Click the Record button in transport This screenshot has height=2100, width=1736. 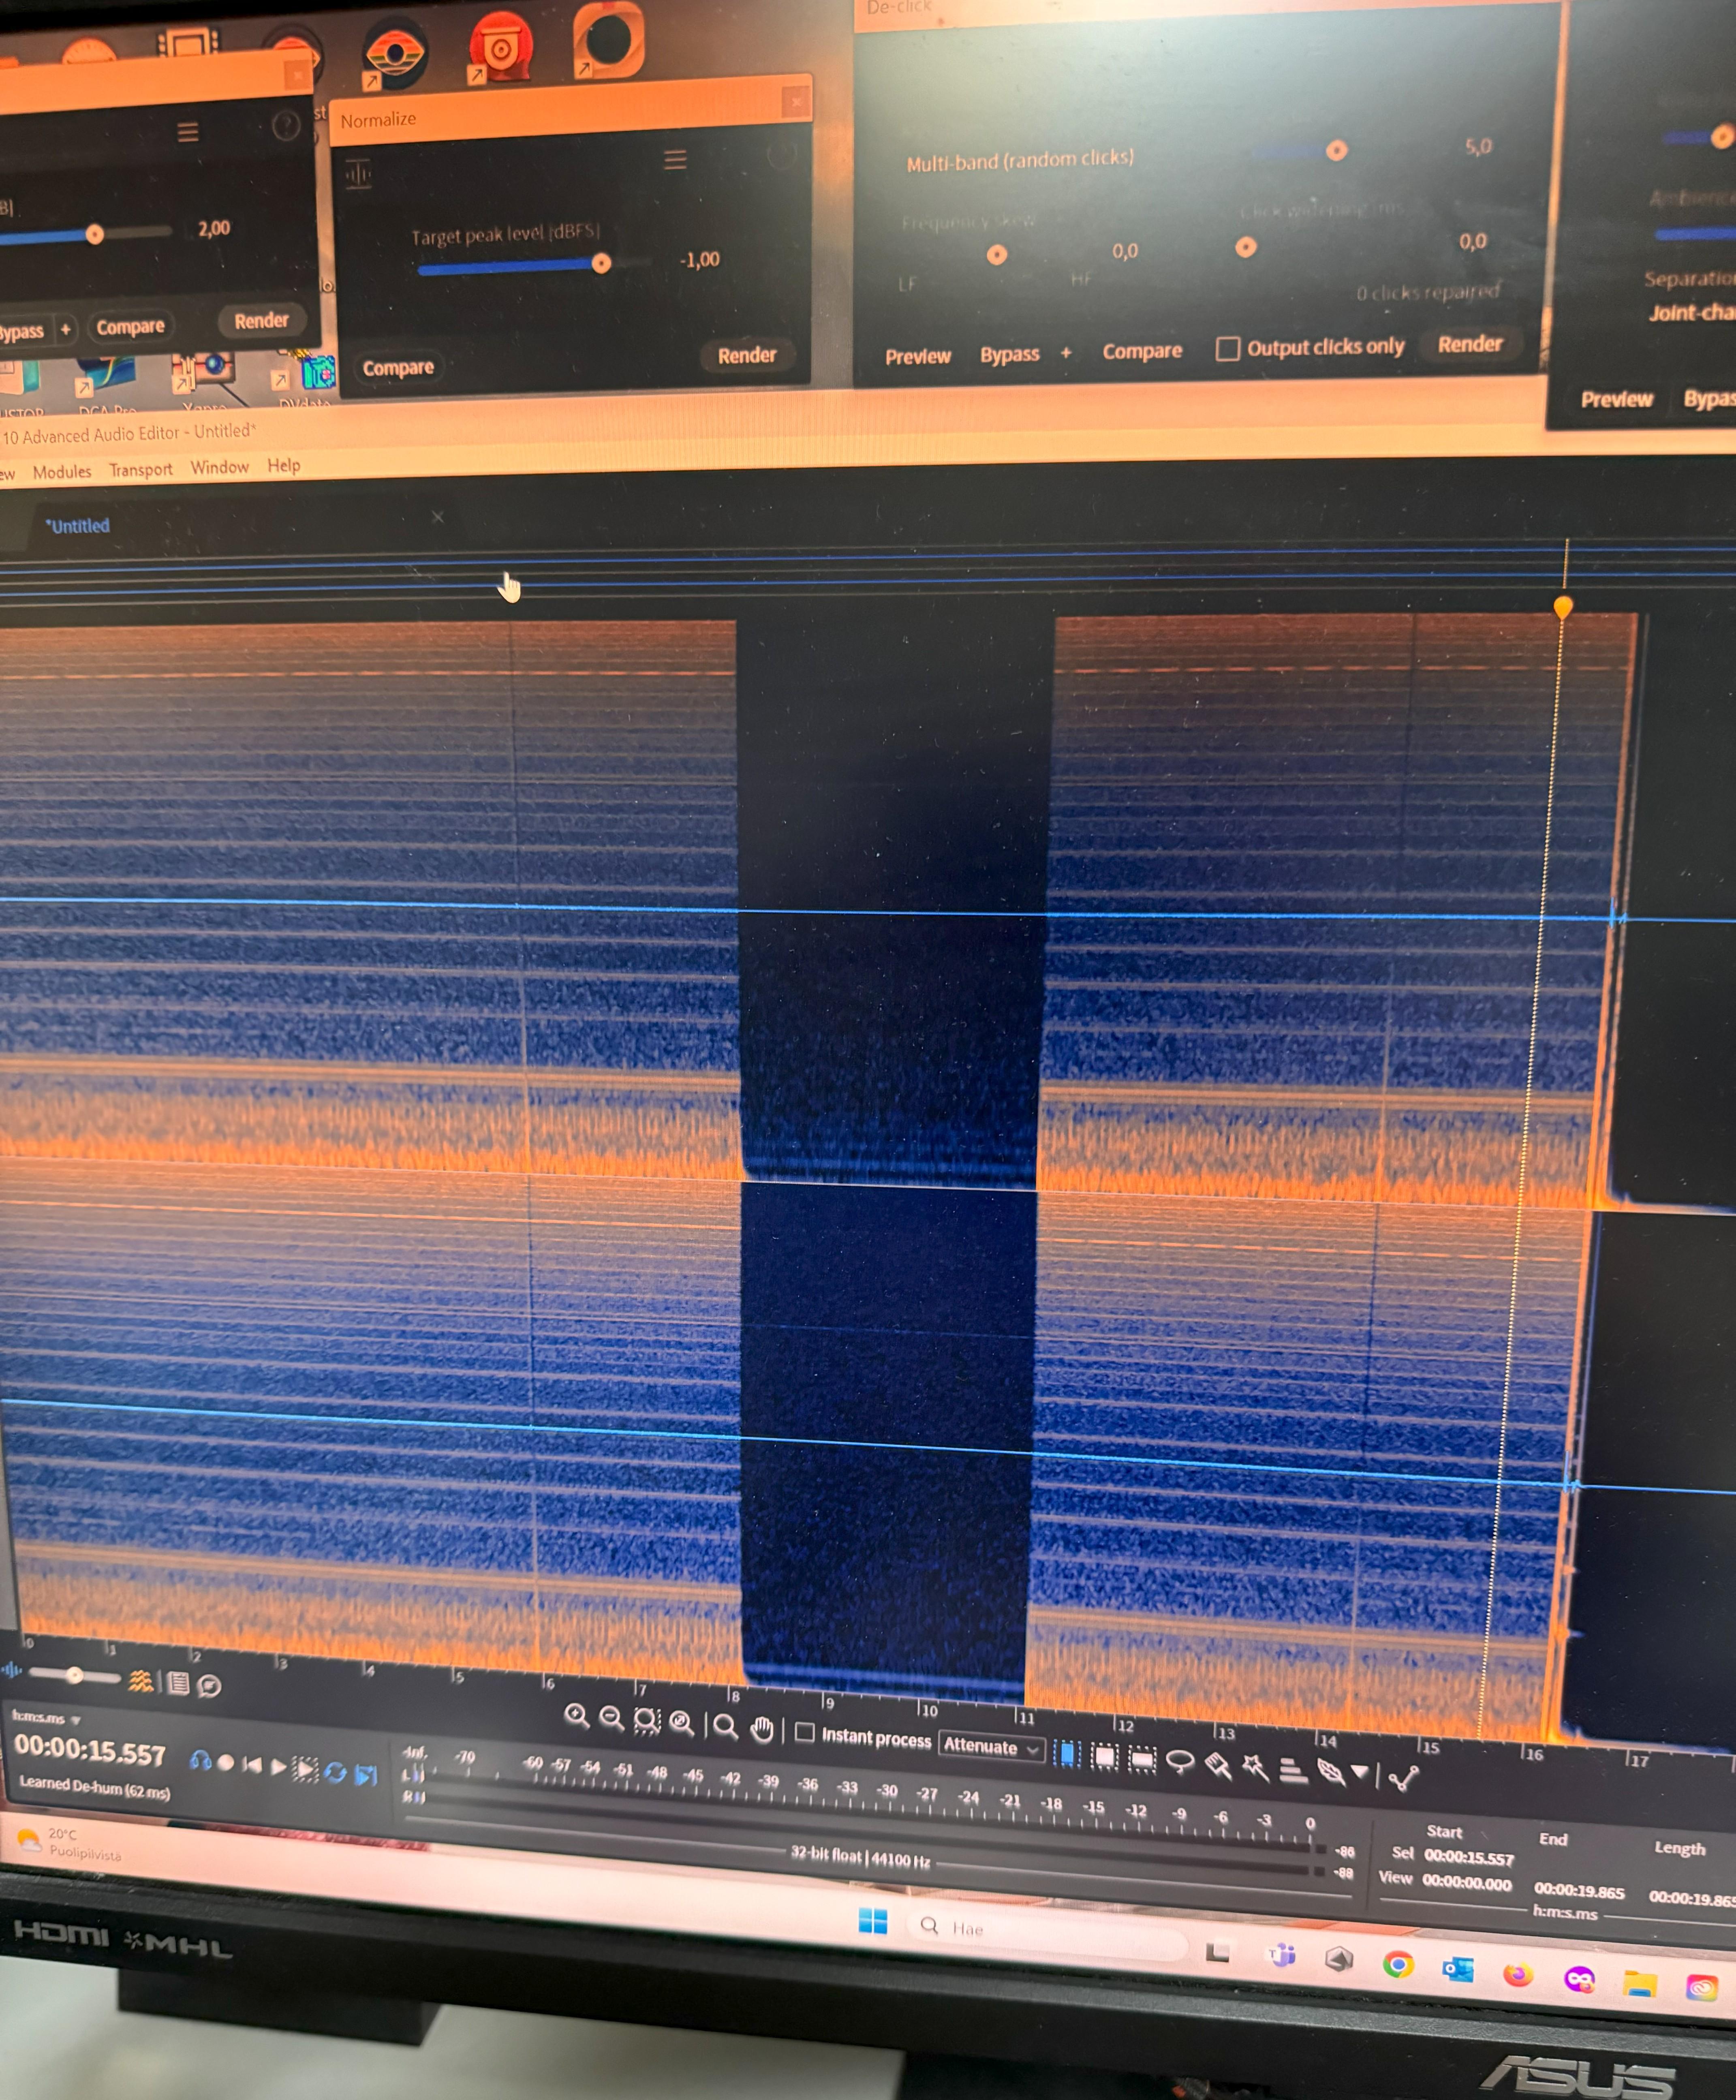click(226, 1763)
